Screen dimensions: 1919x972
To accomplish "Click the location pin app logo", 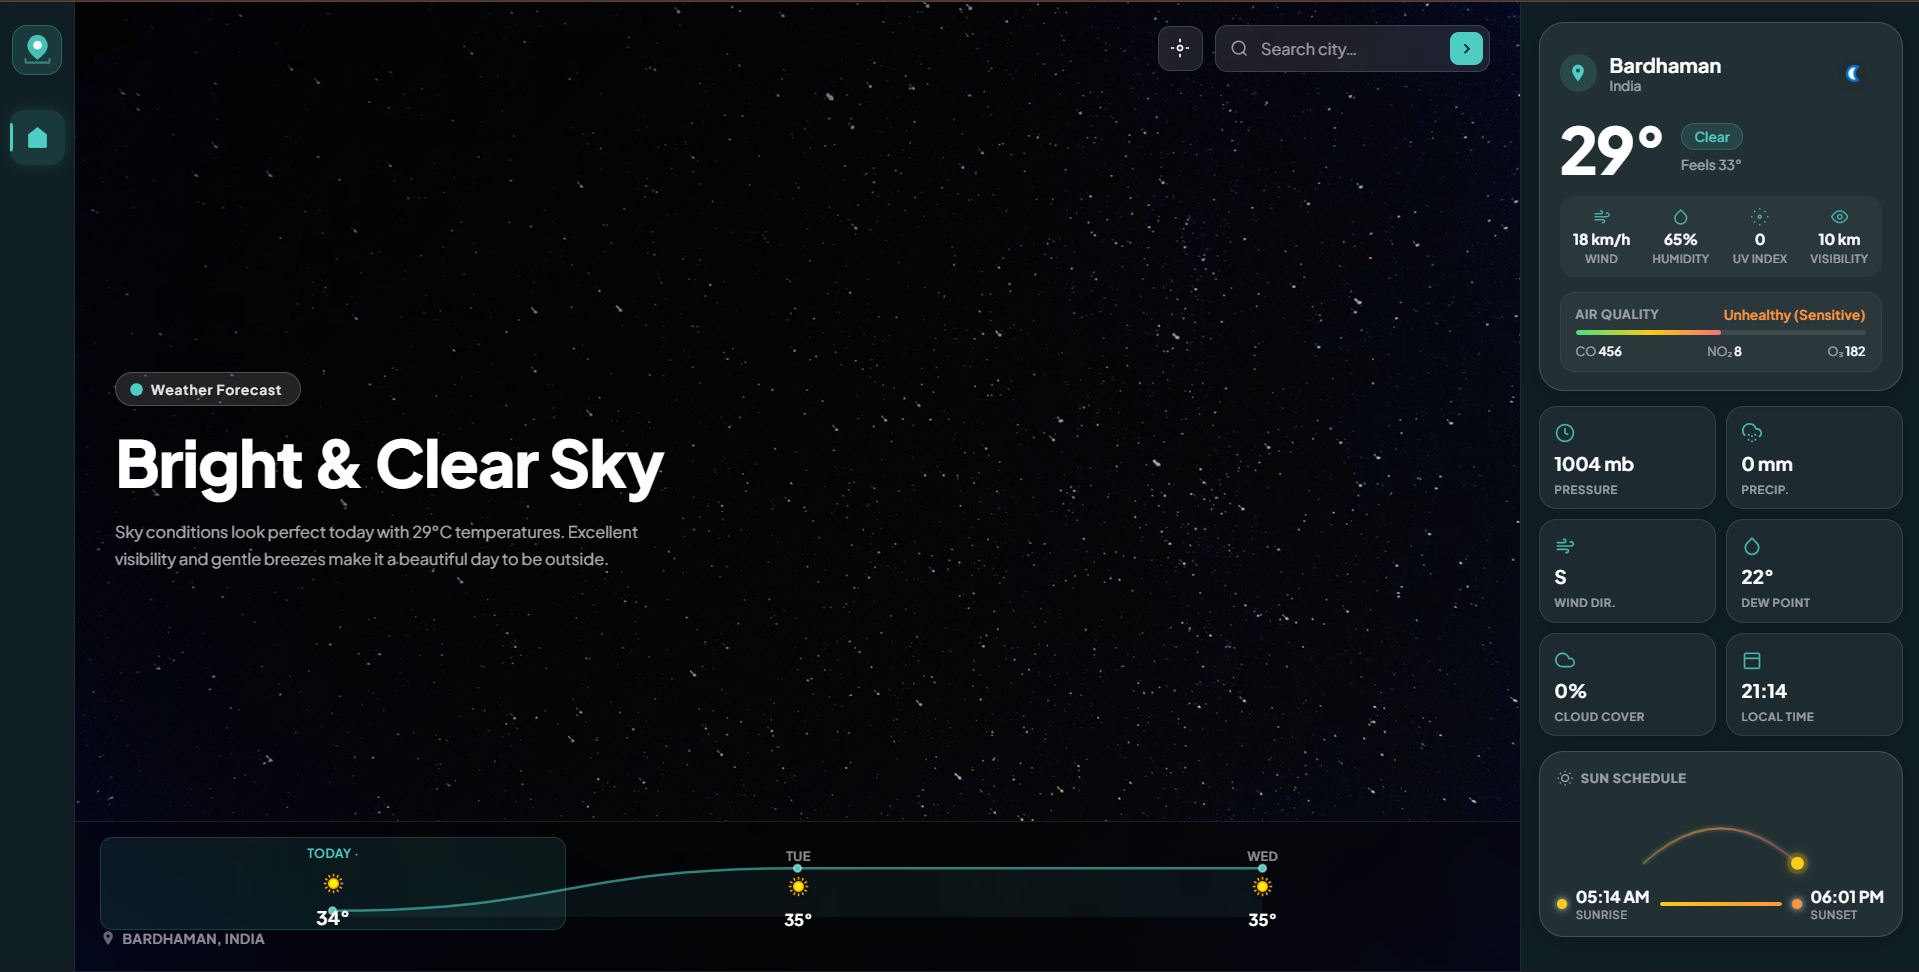I will [x=36, y=49].
